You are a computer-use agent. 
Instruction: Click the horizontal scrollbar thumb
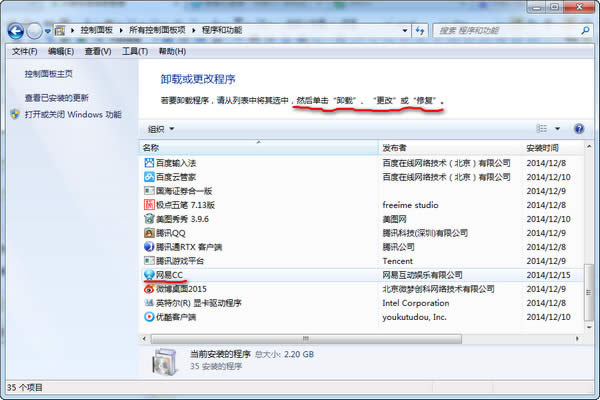click(306, 339)
